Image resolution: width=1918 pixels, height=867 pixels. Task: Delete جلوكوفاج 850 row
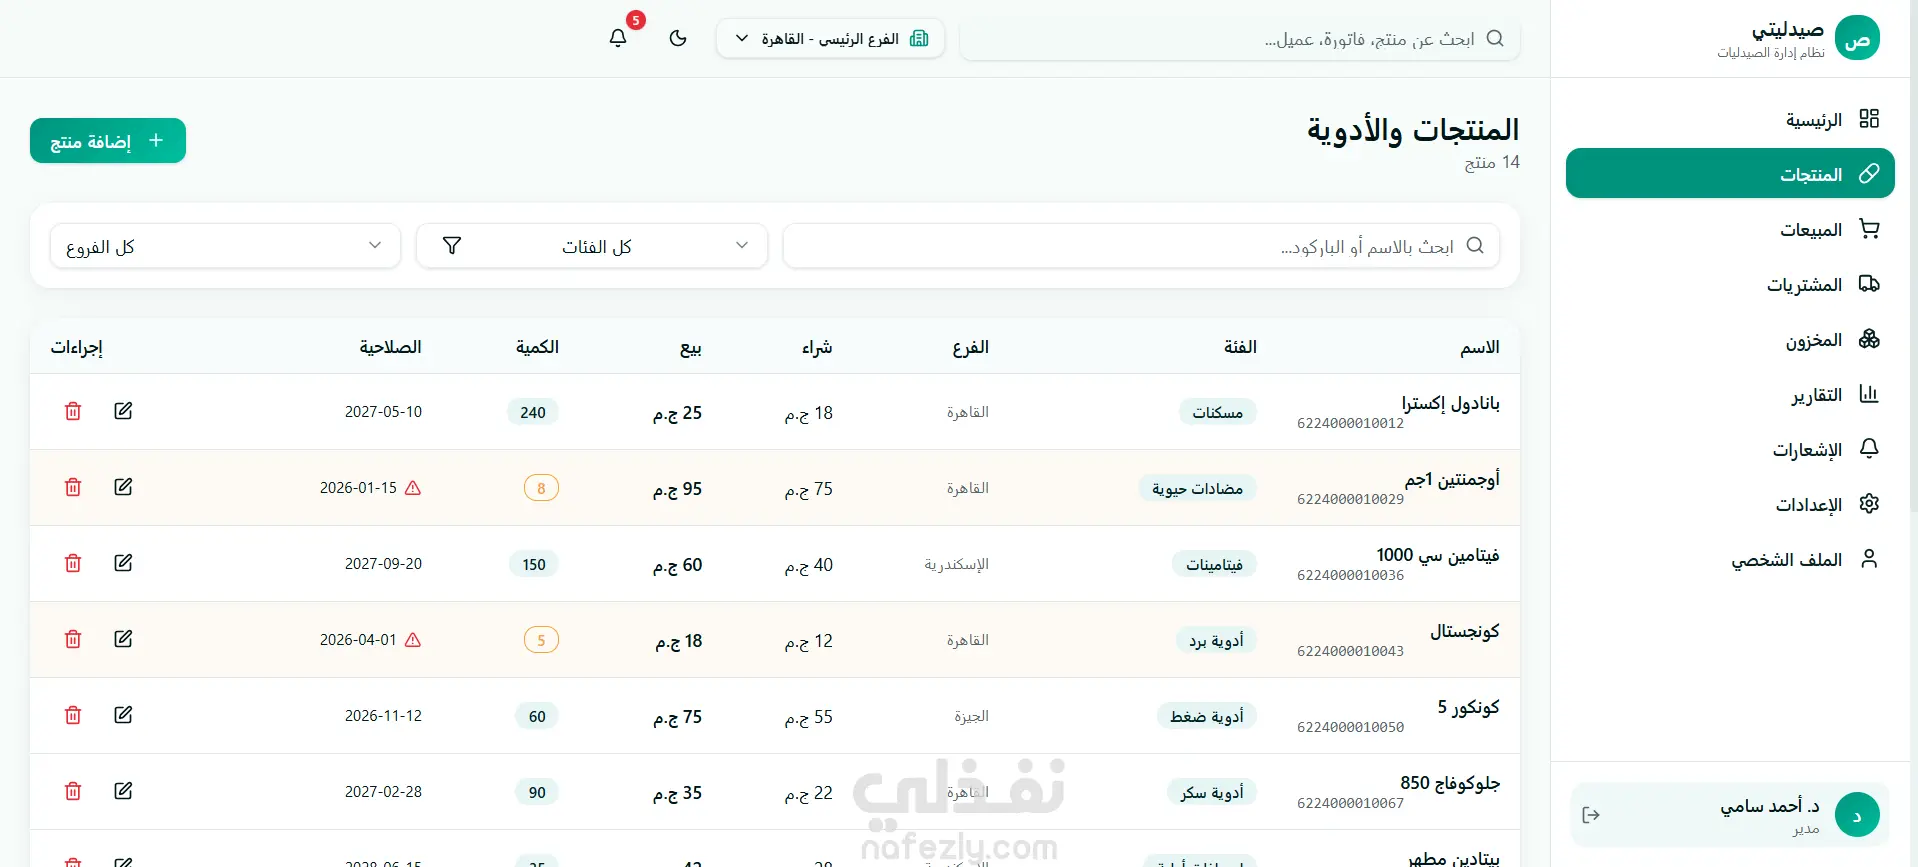click(73, 791)
